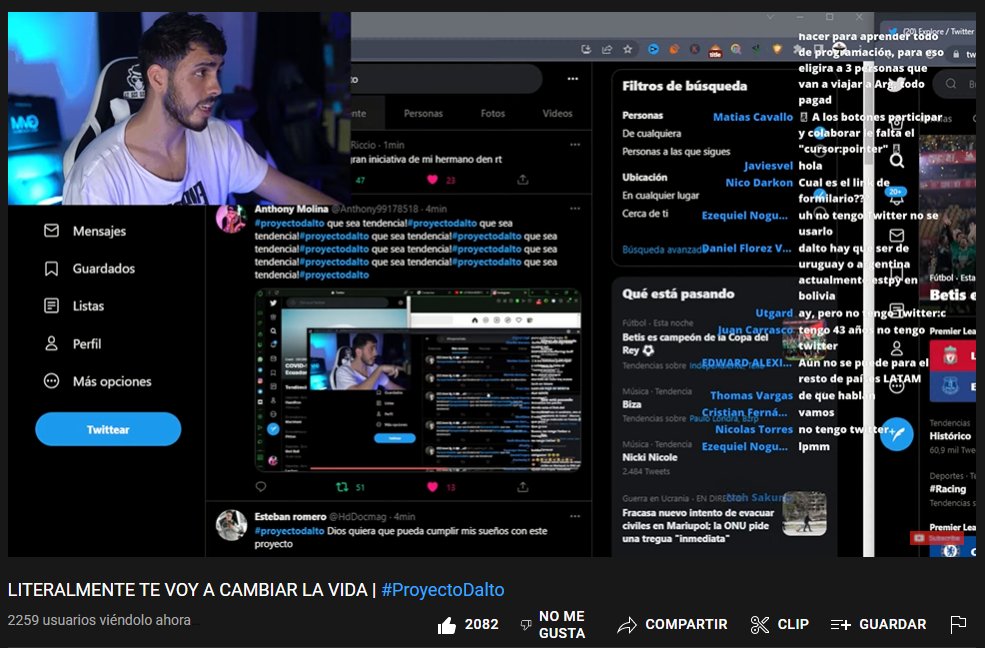Open notifications bell with the 20+ badge

(x=896, y=196)
